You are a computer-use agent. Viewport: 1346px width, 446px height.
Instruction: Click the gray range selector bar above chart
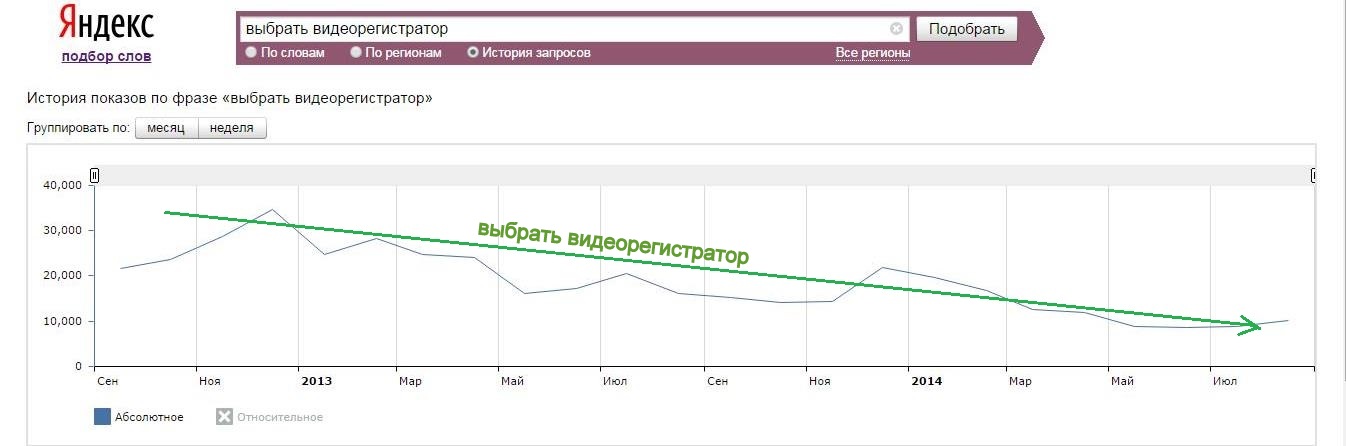703,176
